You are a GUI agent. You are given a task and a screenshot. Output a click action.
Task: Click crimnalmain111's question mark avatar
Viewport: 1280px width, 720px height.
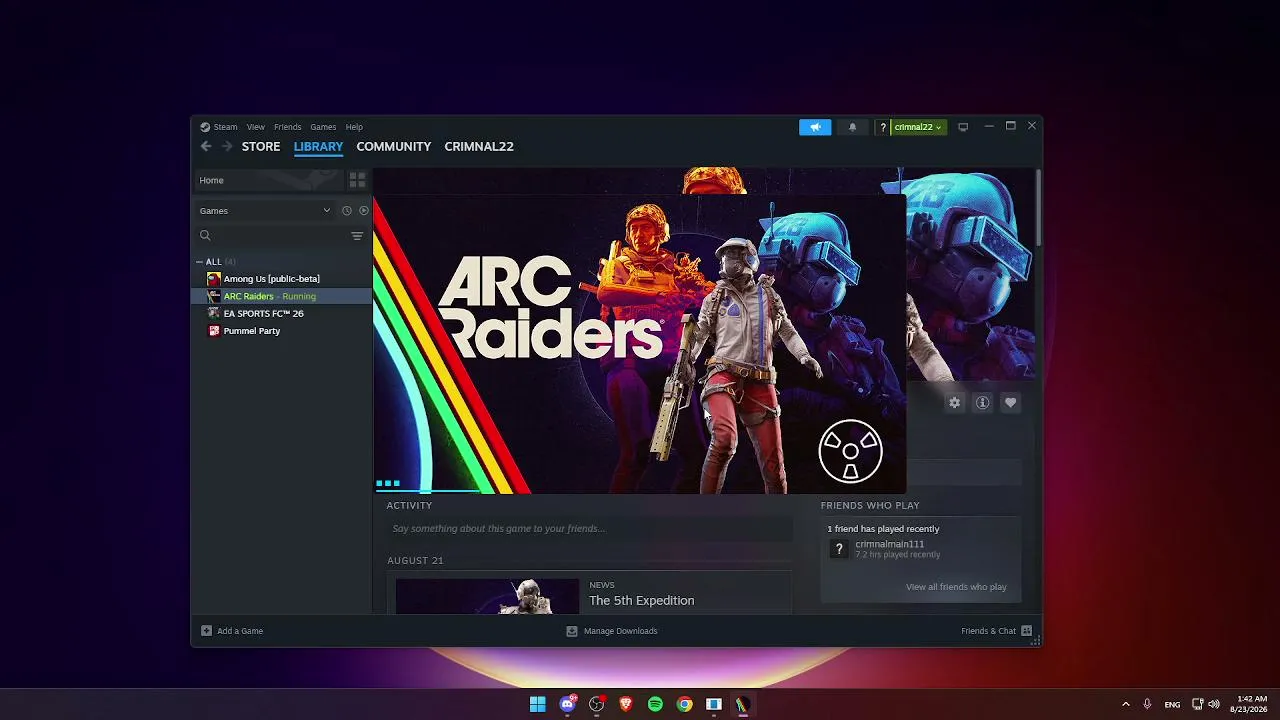(x=839, y=549)
